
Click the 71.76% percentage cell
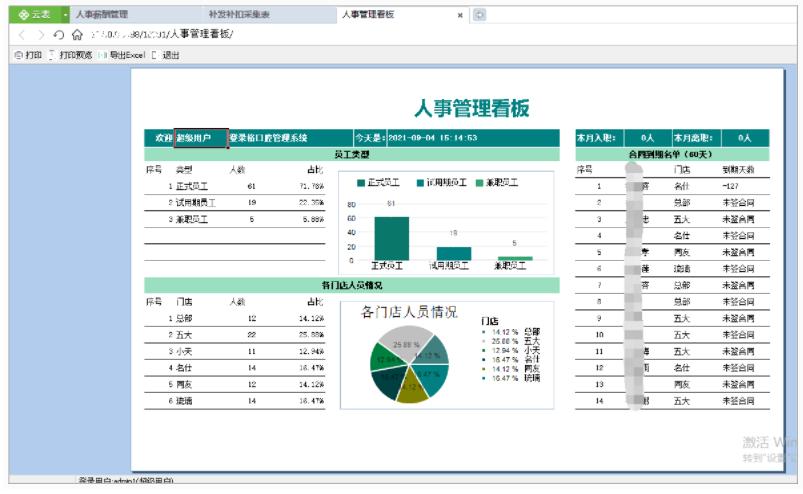click(x=311, y=186)
